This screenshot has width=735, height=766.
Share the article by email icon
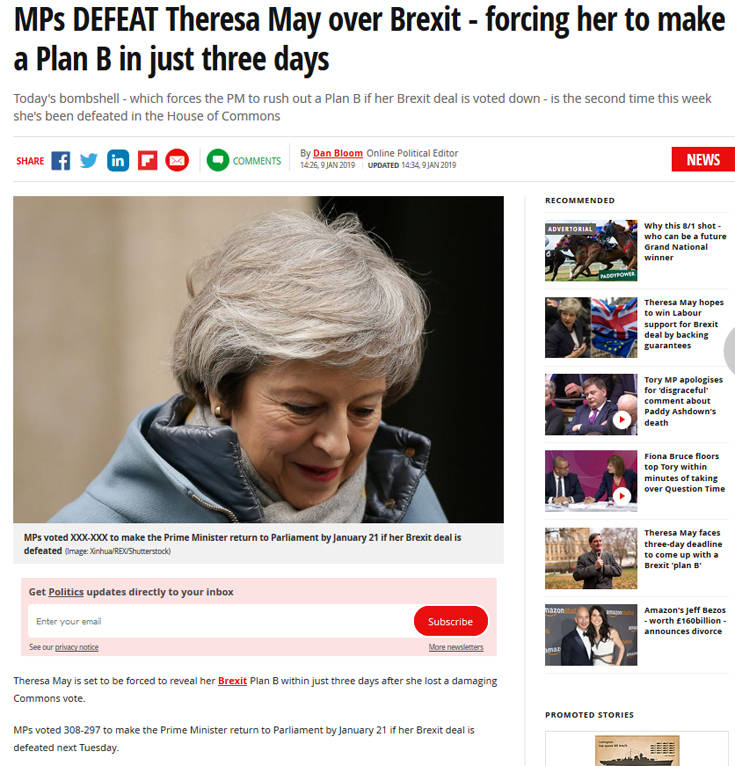click(177, 160)
